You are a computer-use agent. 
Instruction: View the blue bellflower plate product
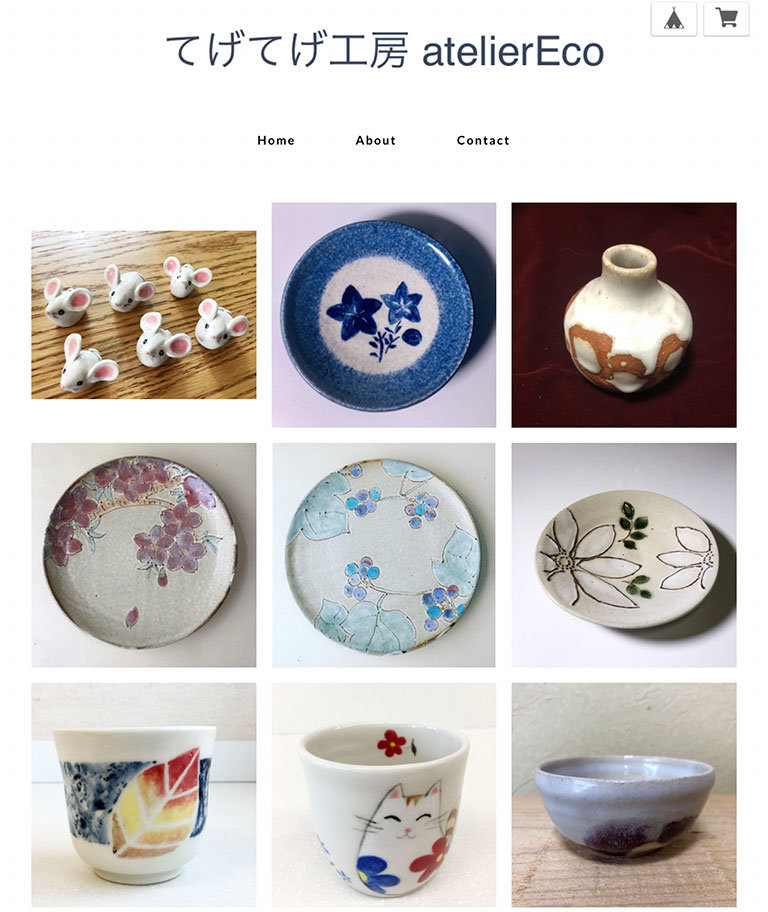pyautogui.click(x=384, y=315)
